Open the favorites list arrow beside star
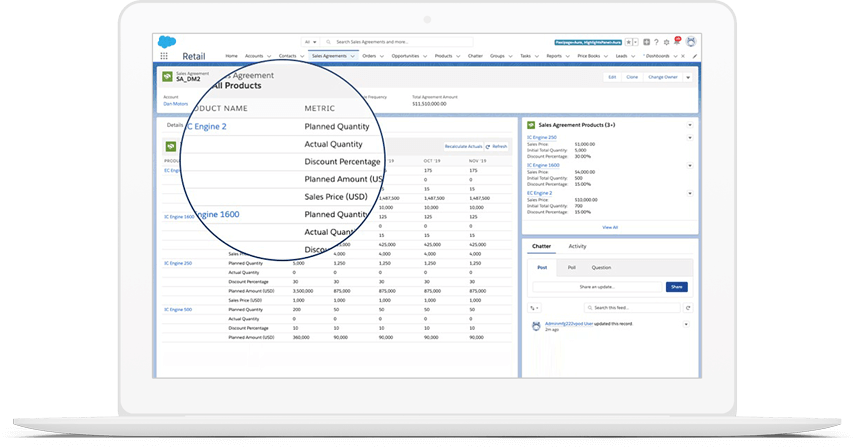Screen dimensions: 857x447 coord(635,42)
